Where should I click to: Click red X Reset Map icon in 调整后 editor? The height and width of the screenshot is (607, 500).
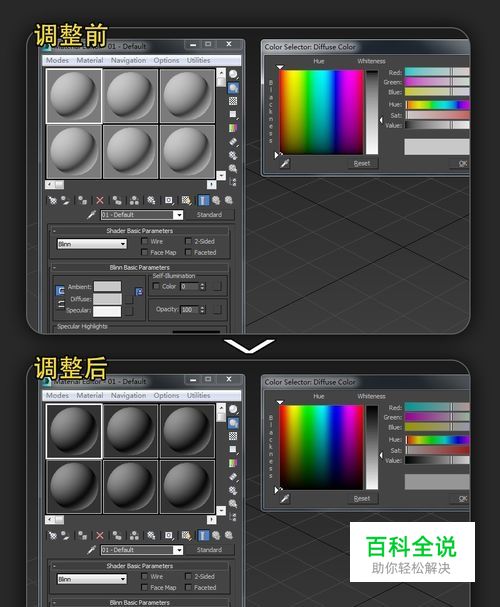[100, 535]
